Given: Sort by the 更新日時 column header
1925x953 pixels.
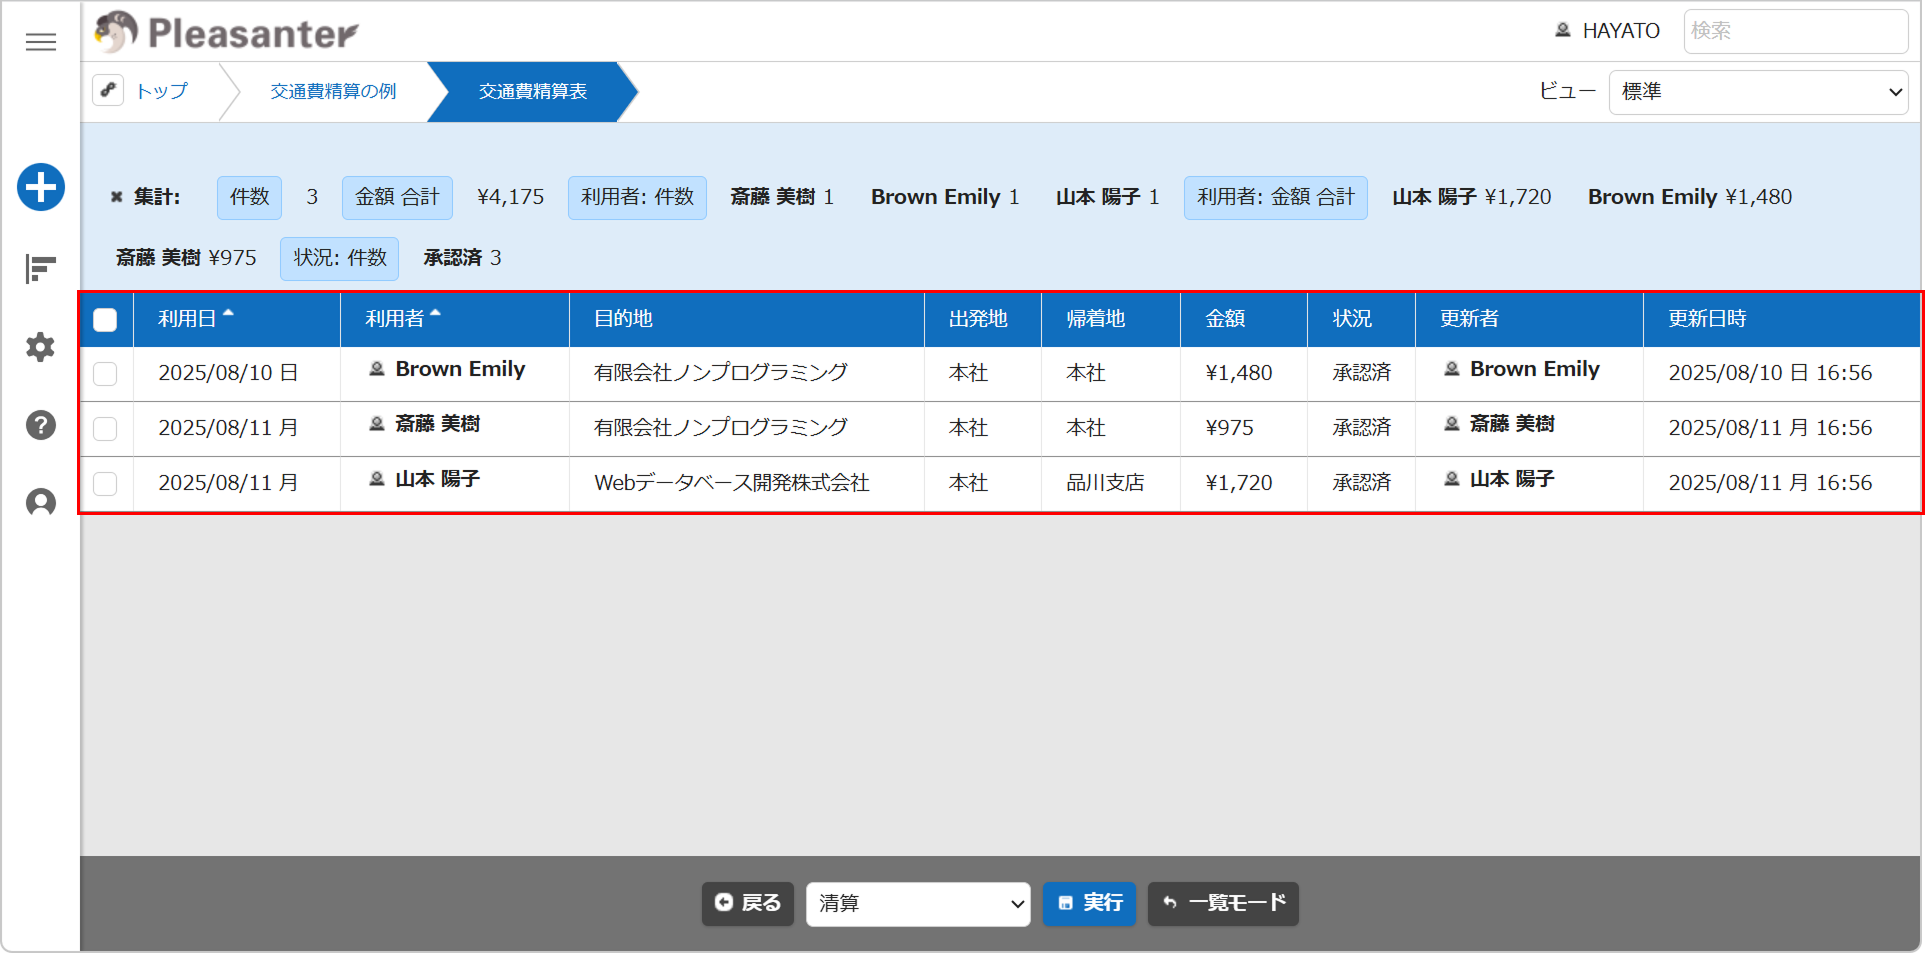Looking at the screenshot, I should click(1781, 319).
